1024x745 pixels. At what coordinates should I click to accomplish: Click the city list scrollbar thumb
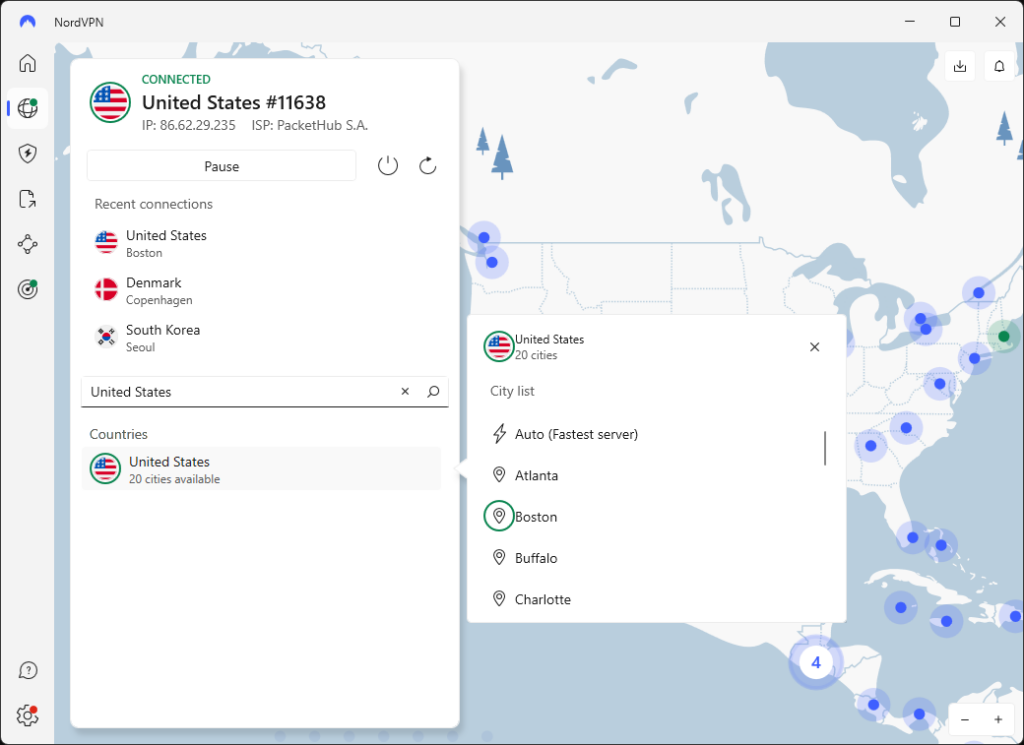tap(825, 448)
